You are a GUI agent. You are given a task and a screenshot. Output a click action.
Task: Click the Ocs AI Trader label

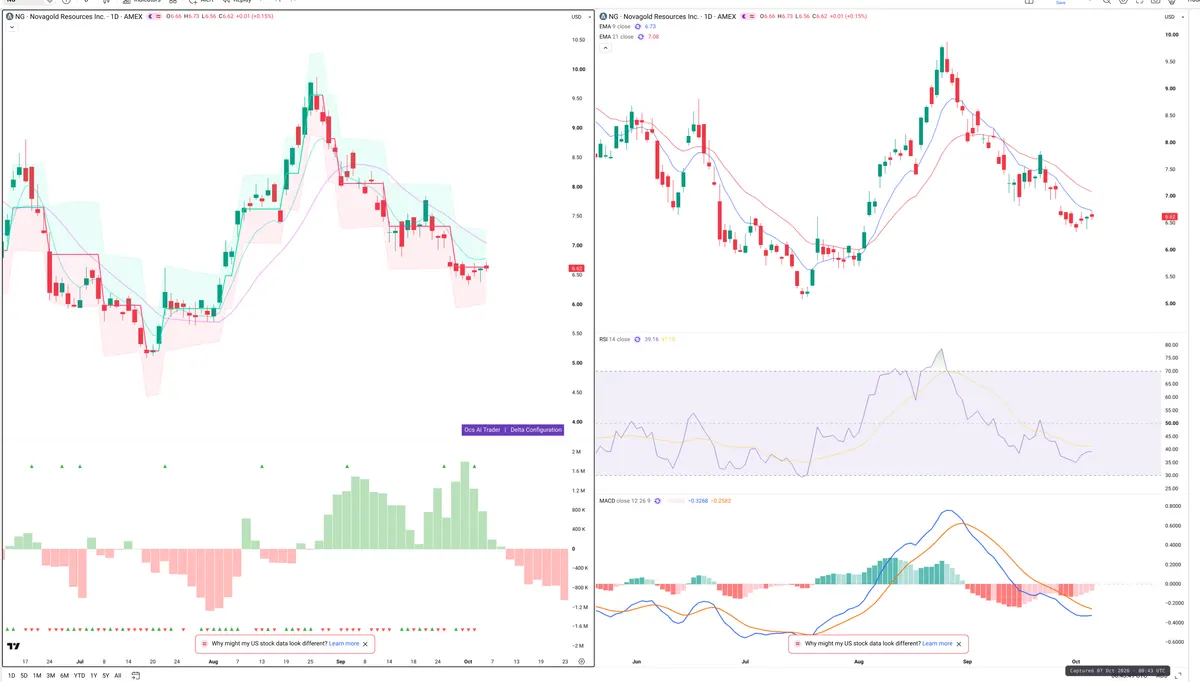click(482, 430)
